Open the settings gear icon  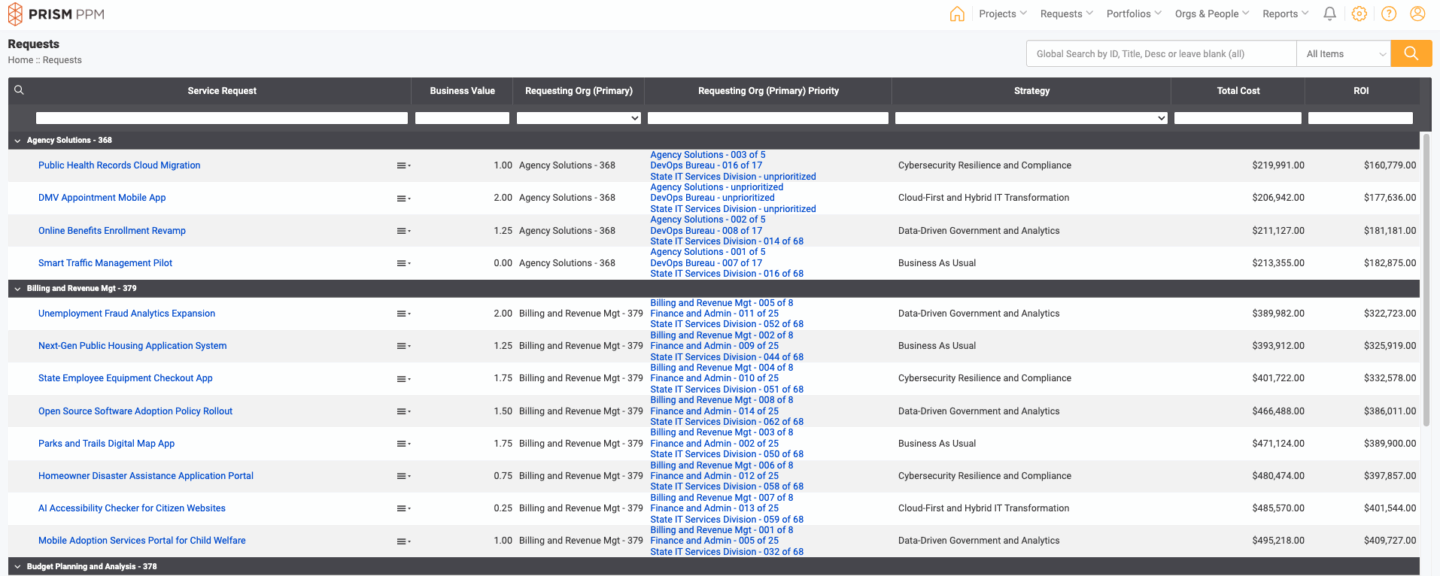(x=1359, y=14)
